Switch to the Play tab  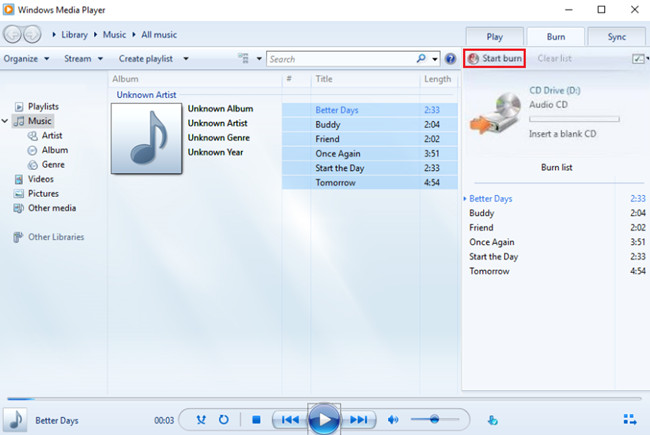tap(494, 36)
